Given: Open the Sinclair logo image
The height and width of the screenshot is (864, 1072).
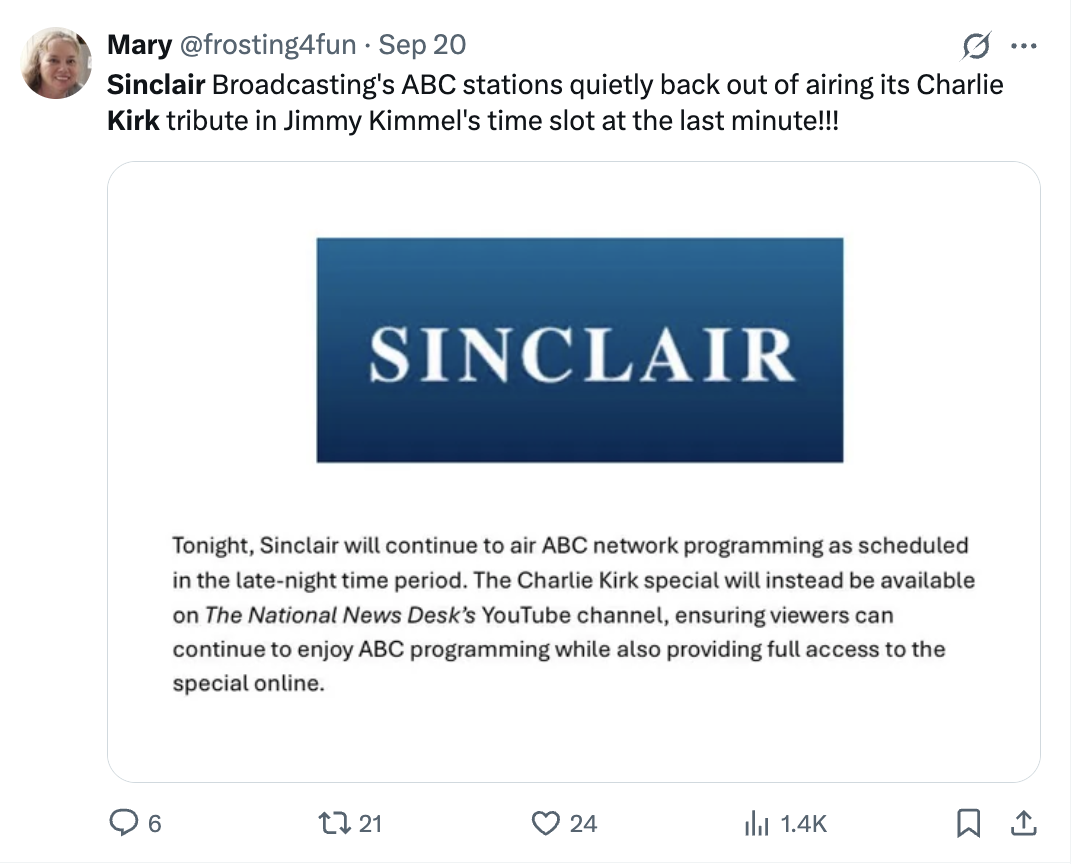Looking at the screenshot, I should click(579, 350).
